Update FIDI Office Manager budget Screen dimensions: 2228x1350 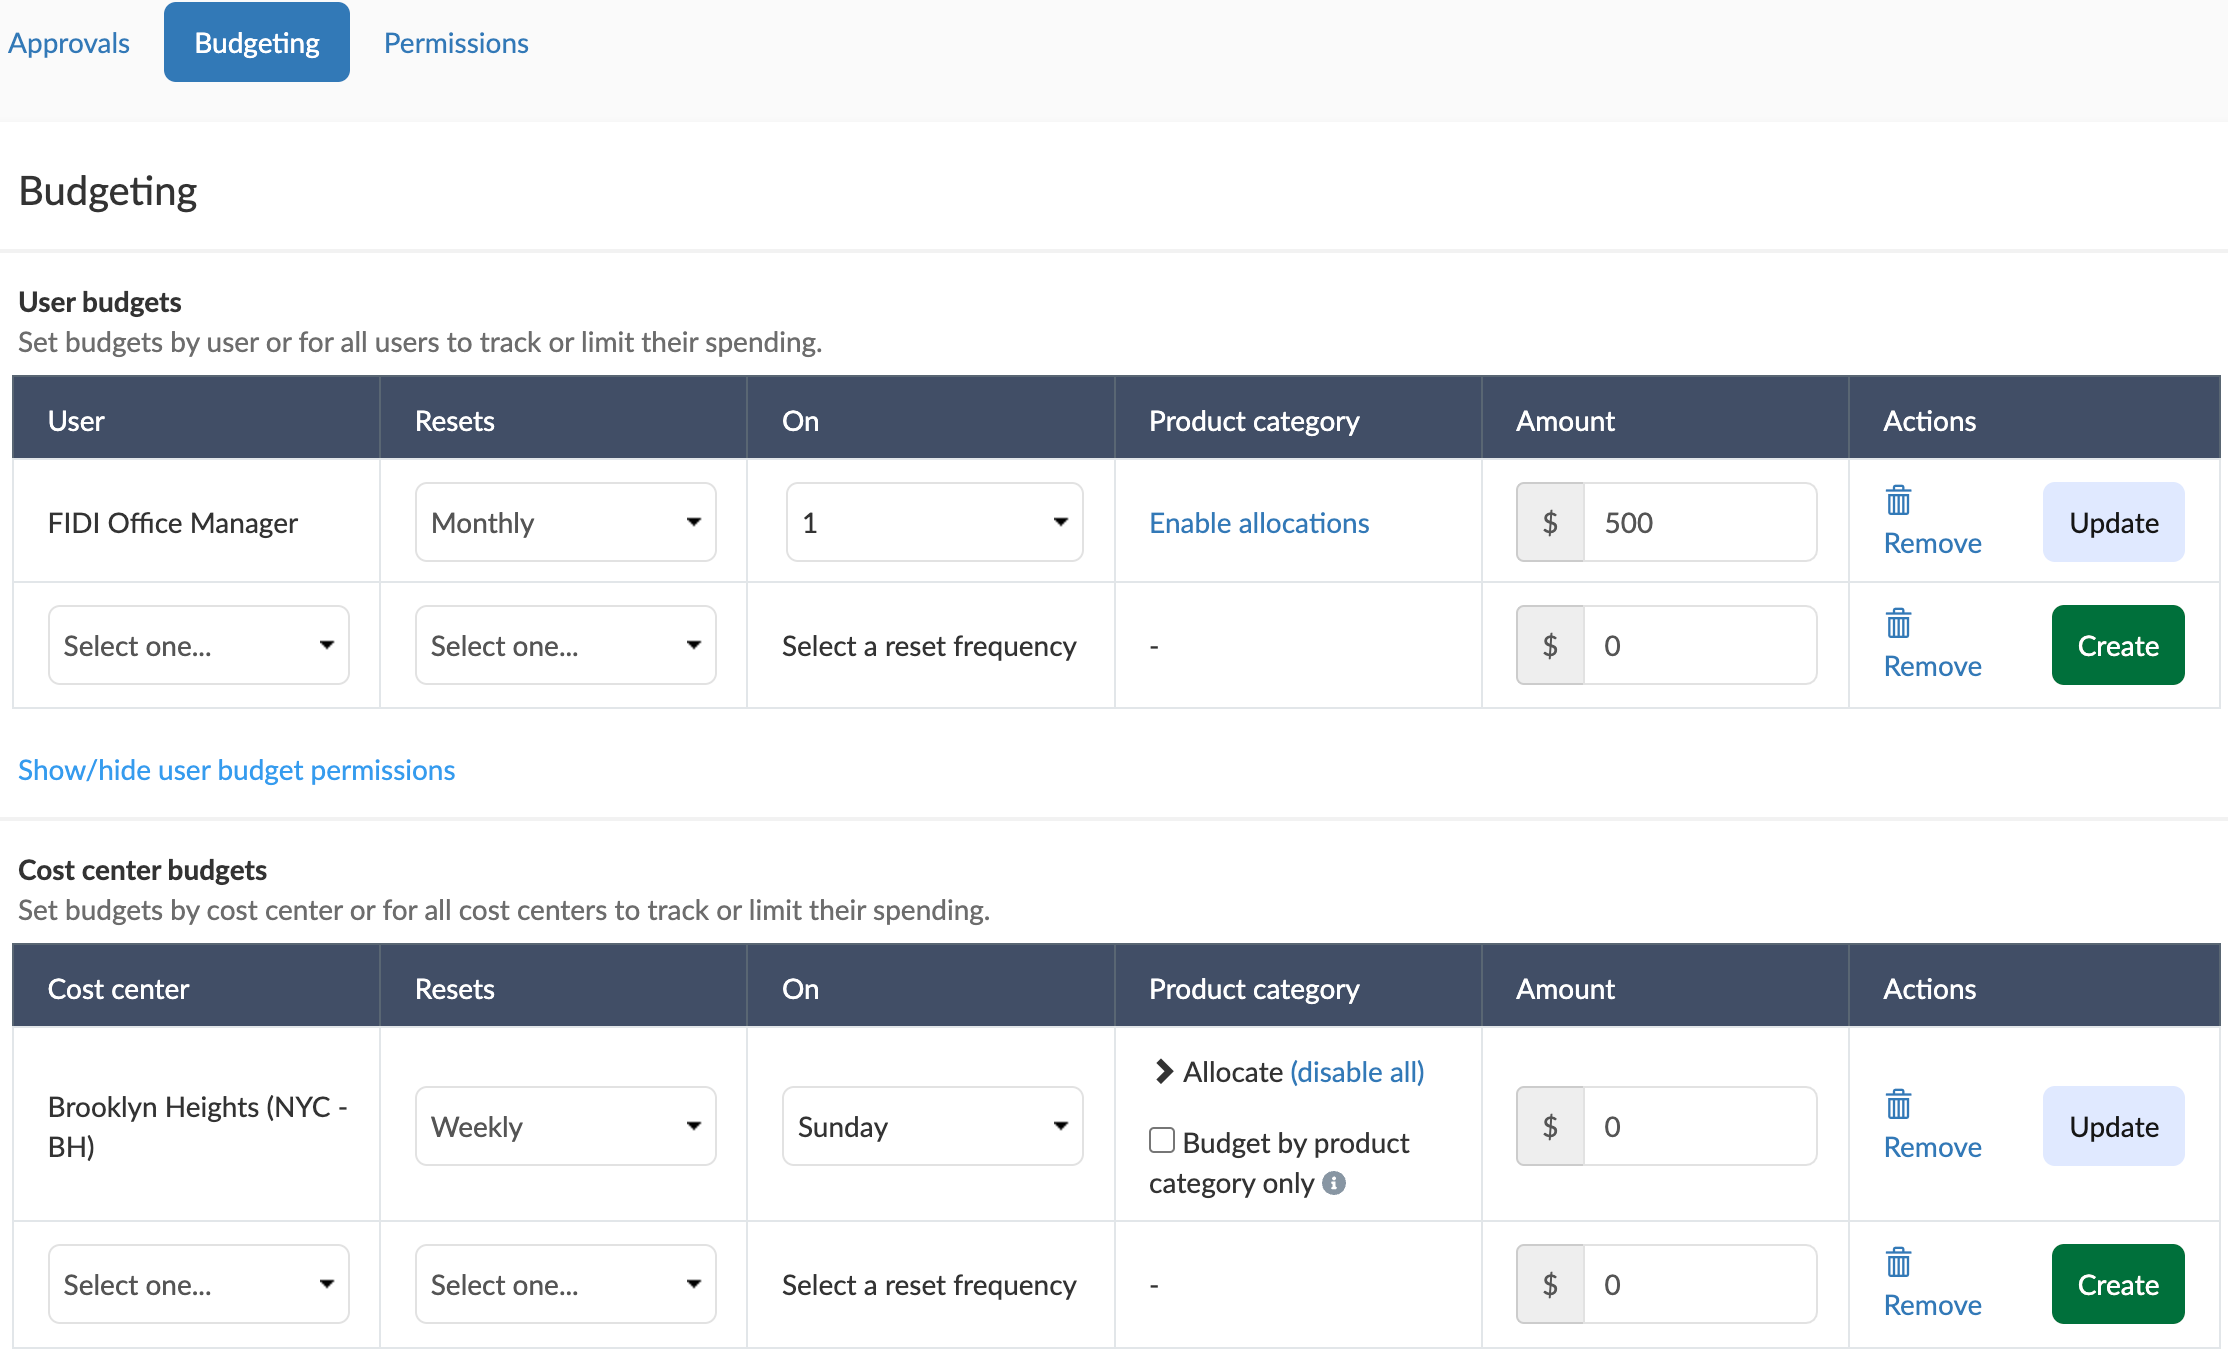point(2113,522)
